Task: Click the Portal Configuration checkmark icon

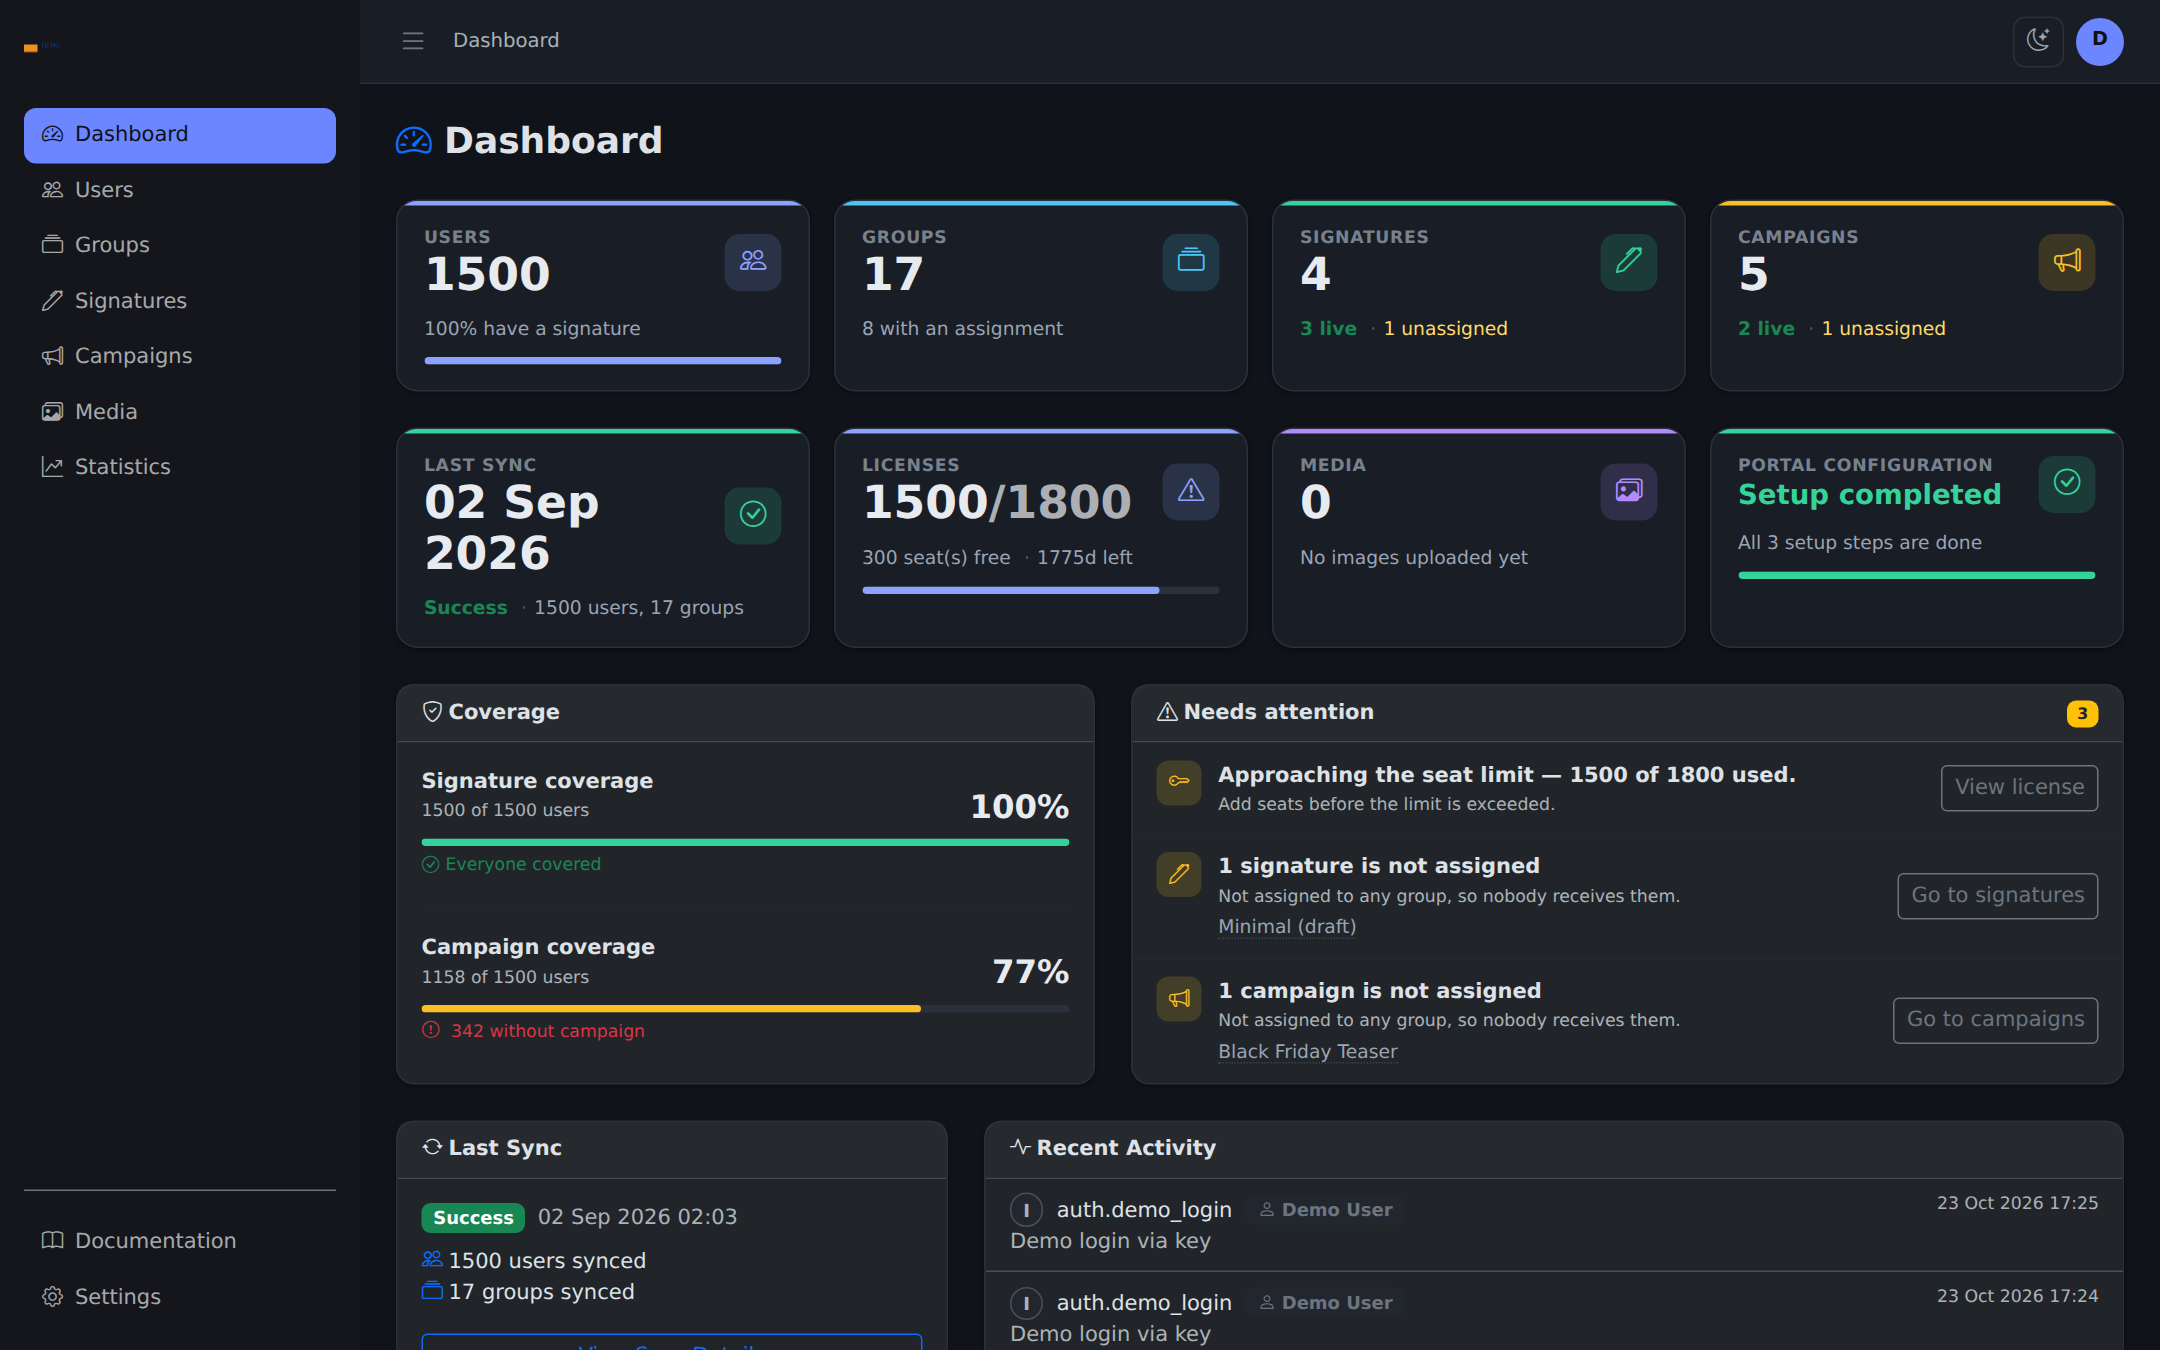Action: point(2067,483)
